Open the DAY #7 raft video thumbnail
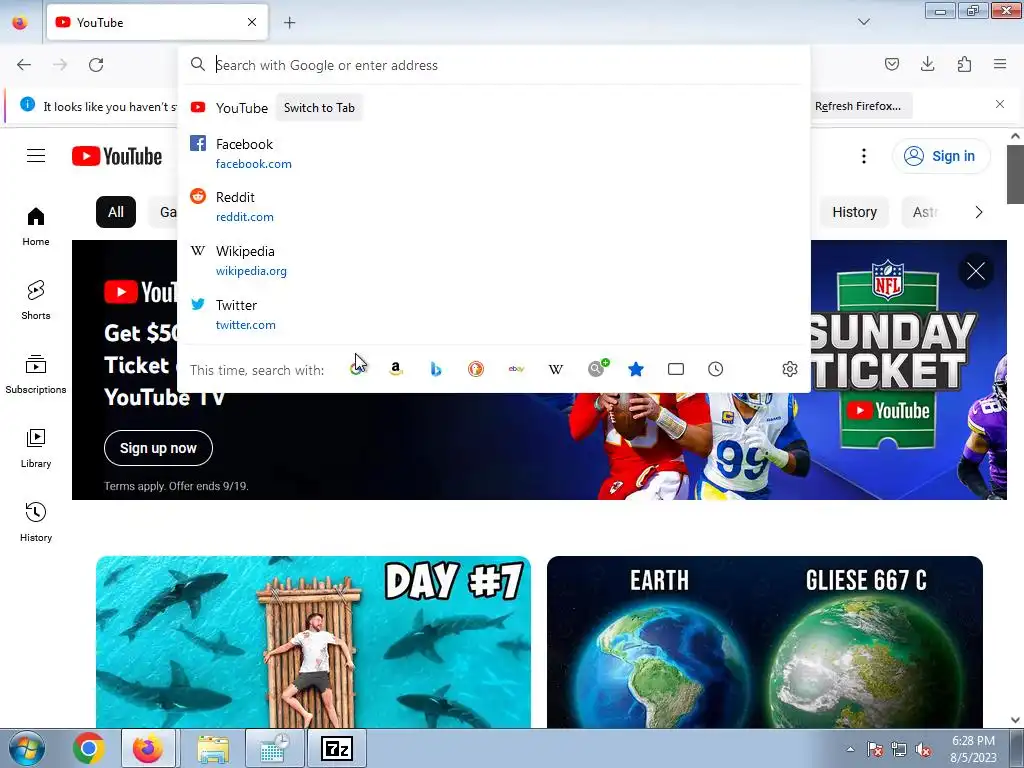Viewport: 1024px width, 768px height. tap(313, 642)
